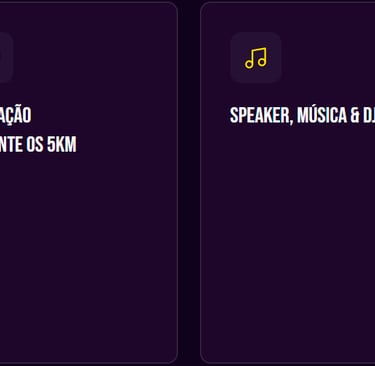Click the "NTE OS 5KM" title line
Image resolution: width=375 pixels, height=366 pixels.
pos(38,144)
